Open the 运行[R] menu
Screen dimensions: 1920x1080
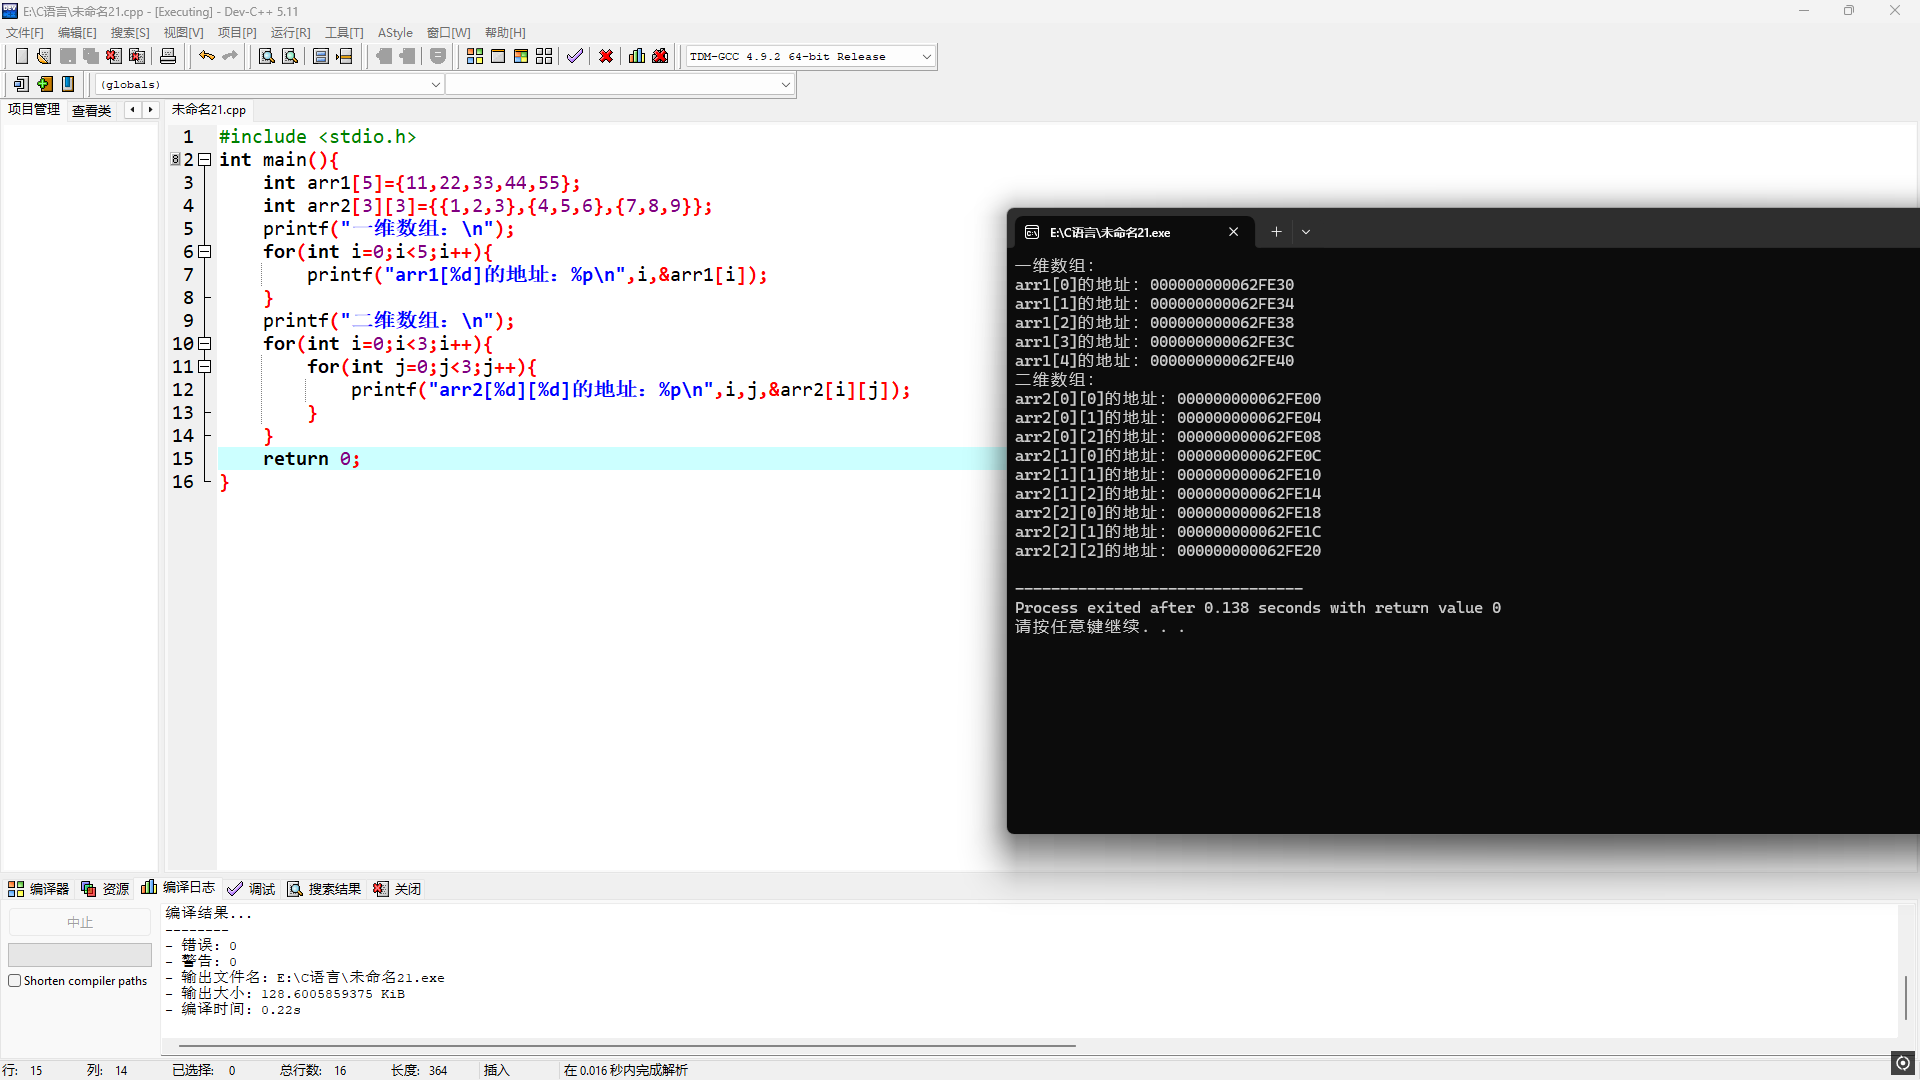pos(290,33)
